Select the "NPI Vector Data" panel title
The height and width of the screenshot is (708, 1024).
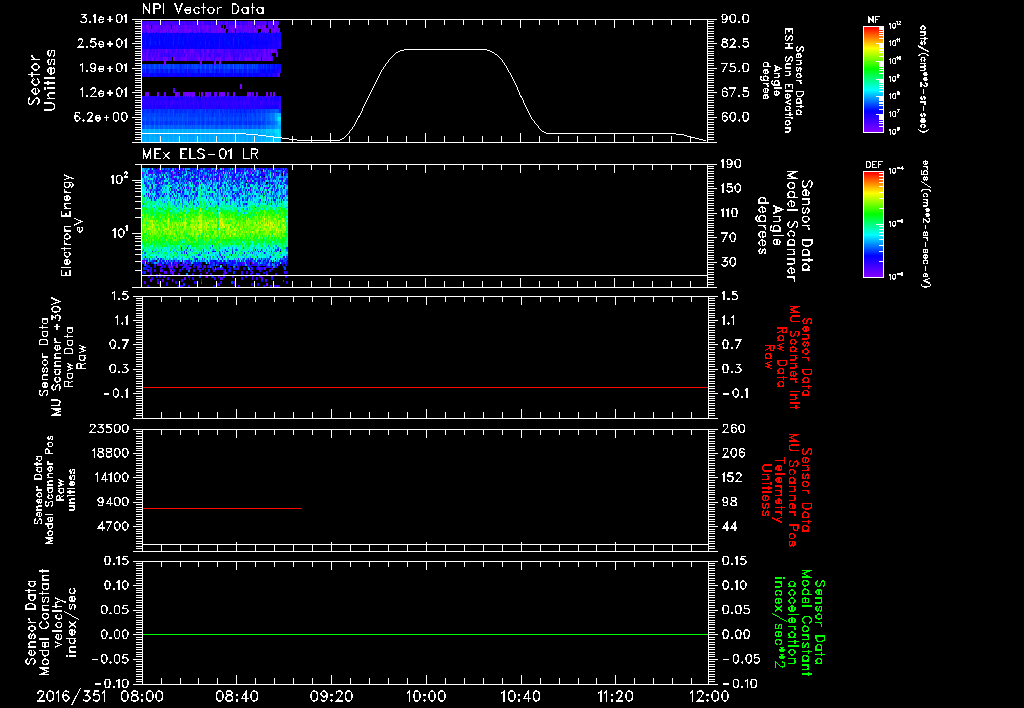tap(203, 9)
